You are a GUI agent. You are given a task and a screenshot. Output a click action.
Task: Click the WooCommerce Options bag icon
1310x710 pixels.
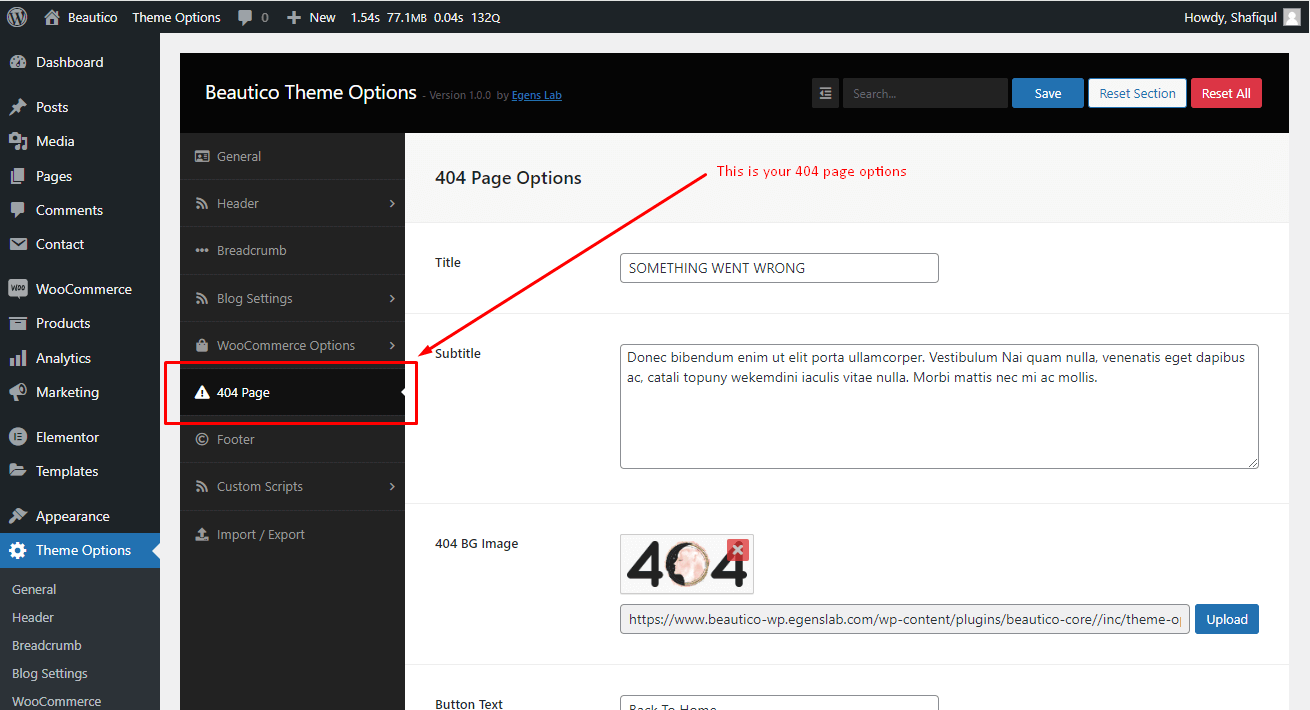click(x=202, y=345)
